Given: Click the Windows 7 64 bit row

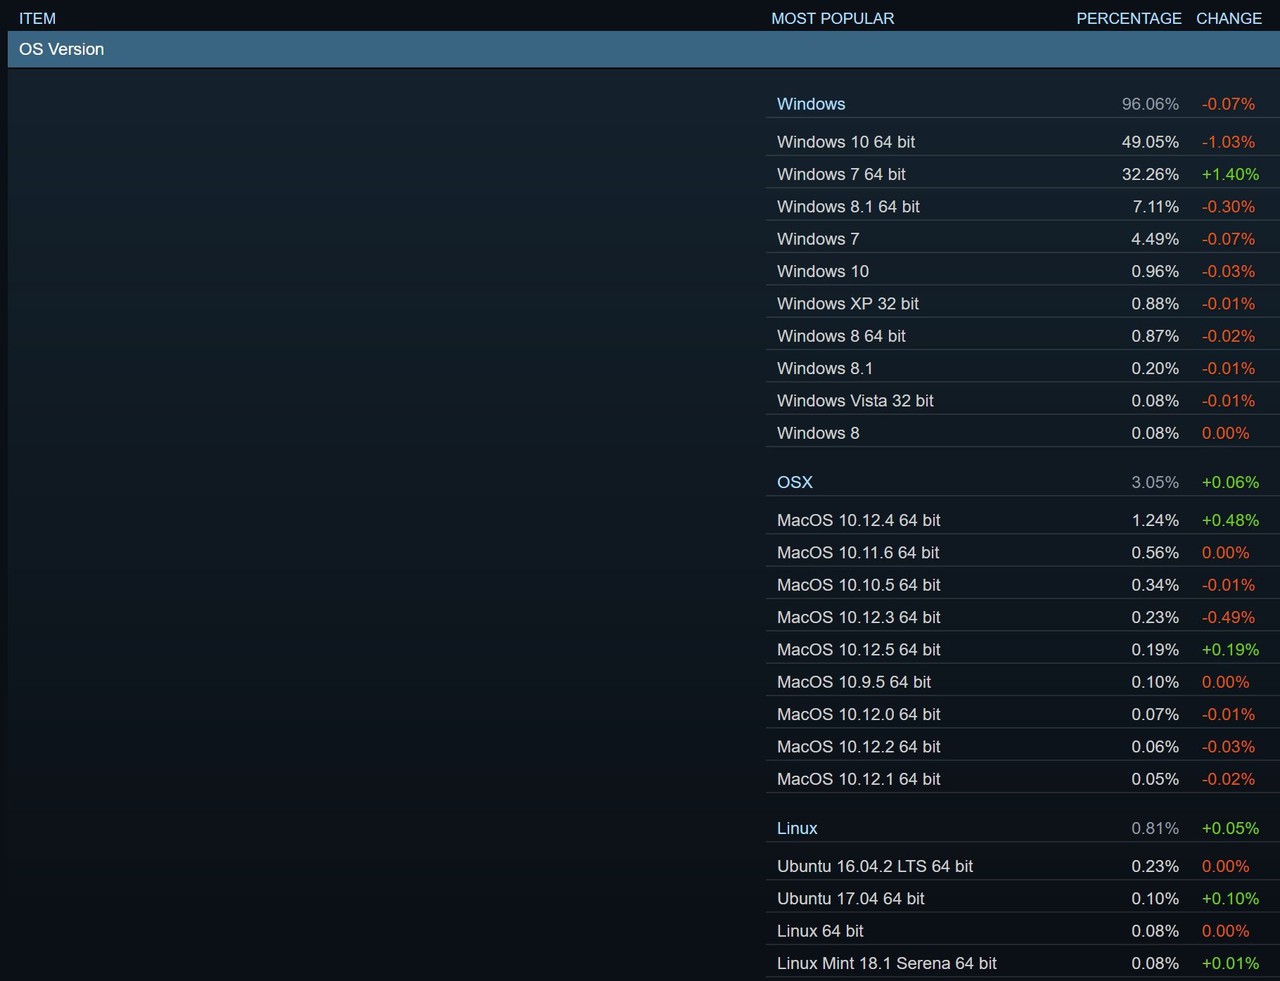Looking at the screenshot, I should point(1022,174).
